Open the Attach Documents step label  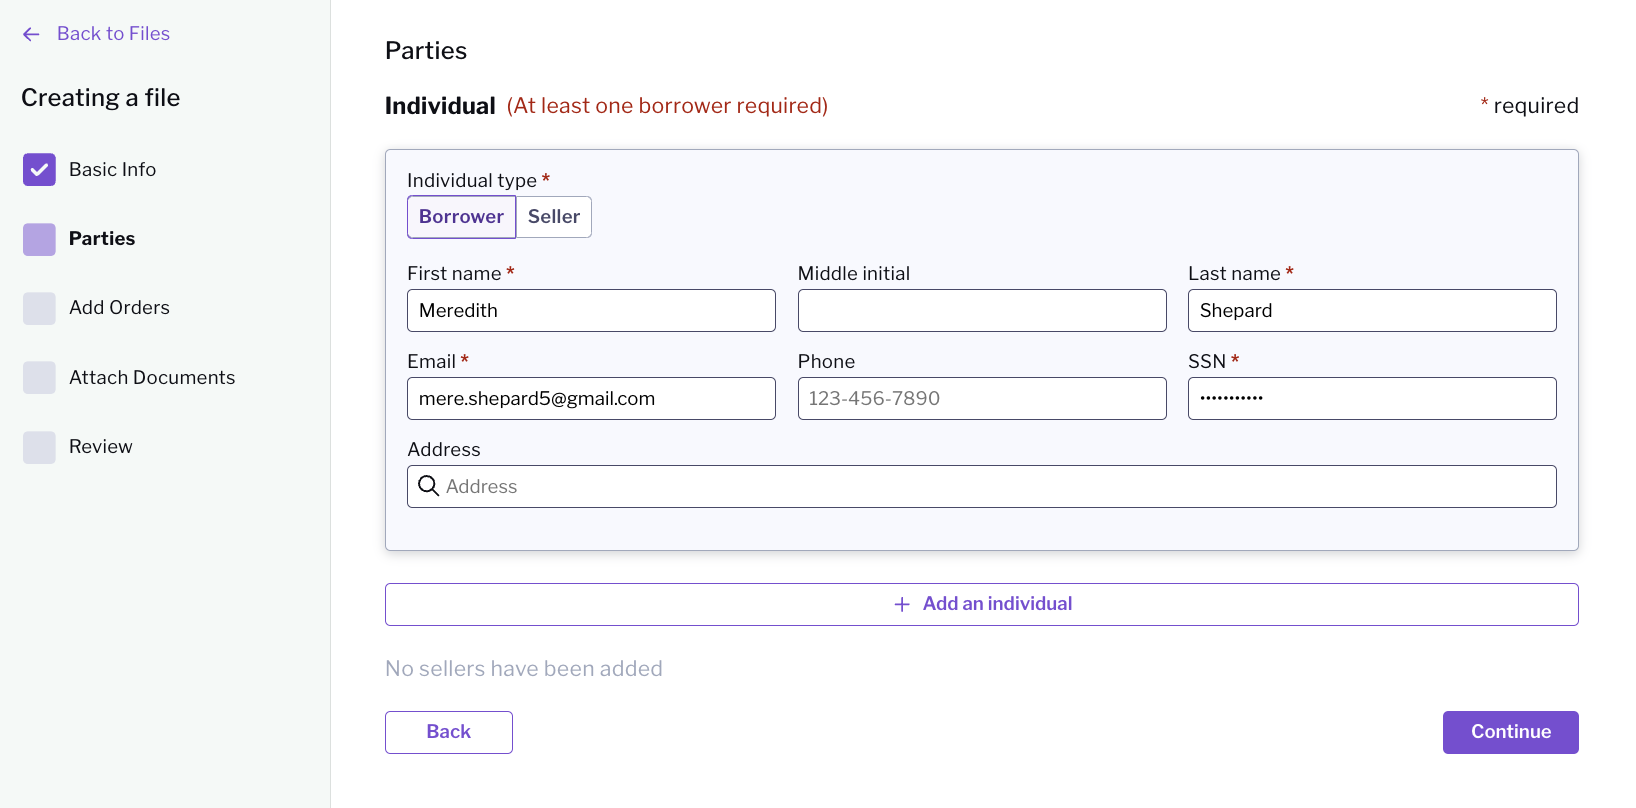[152, 377]
